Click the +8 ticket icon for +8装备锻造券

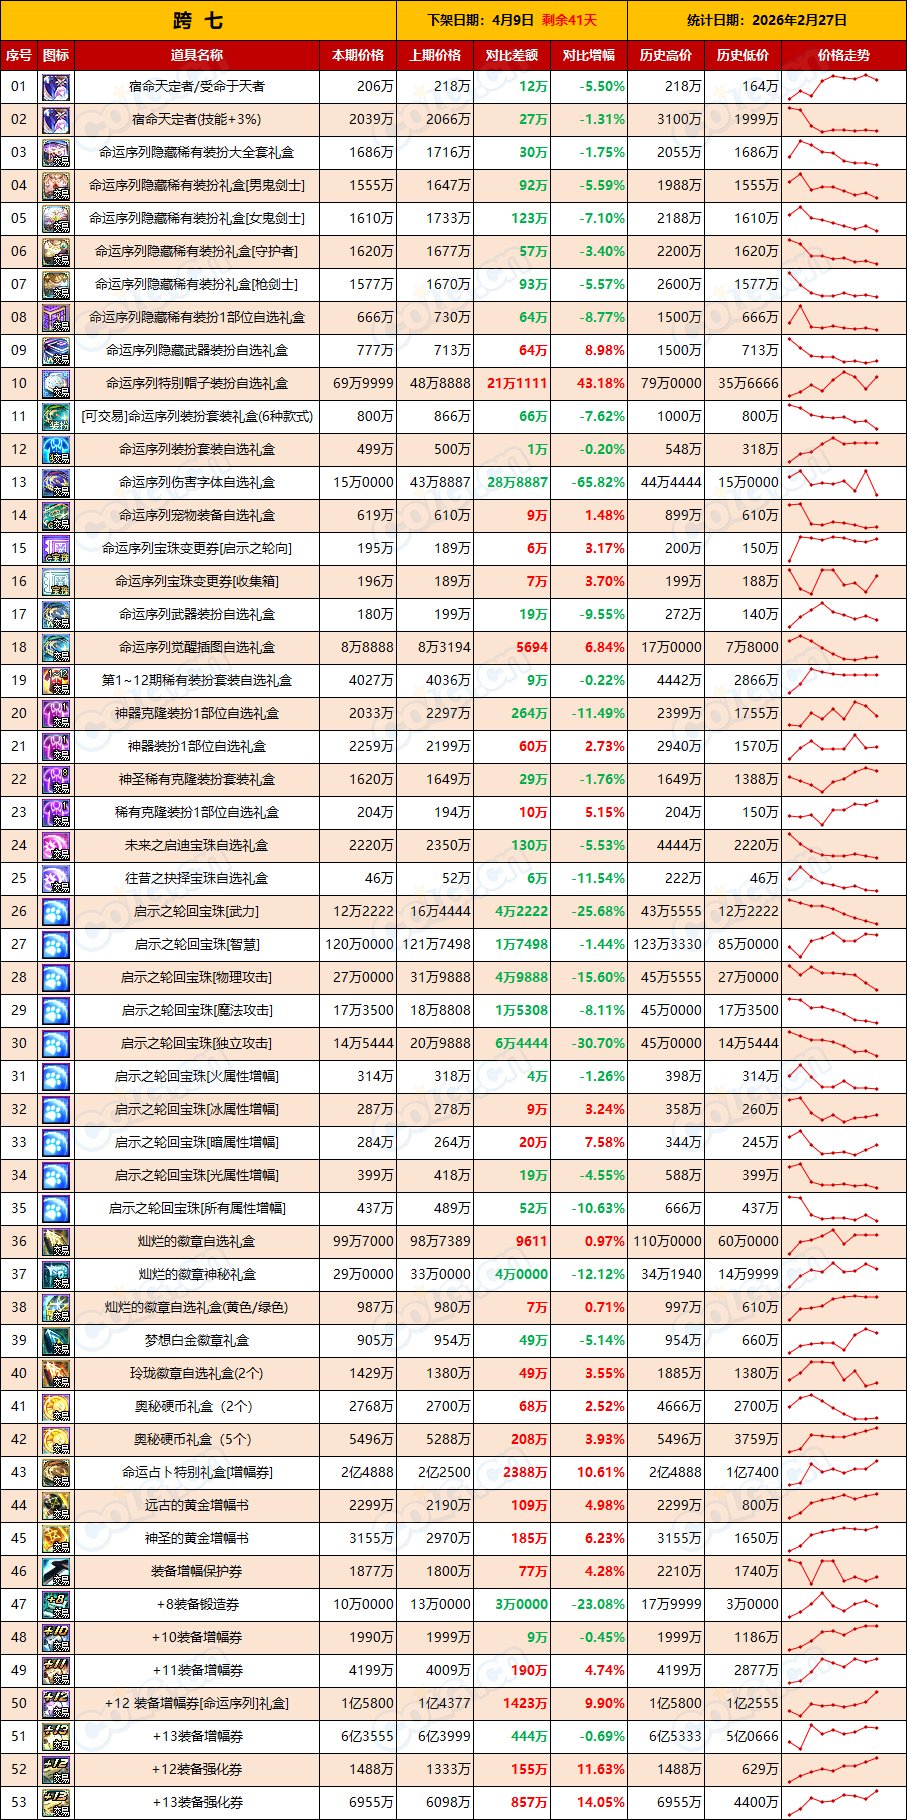click(56, 1605)
